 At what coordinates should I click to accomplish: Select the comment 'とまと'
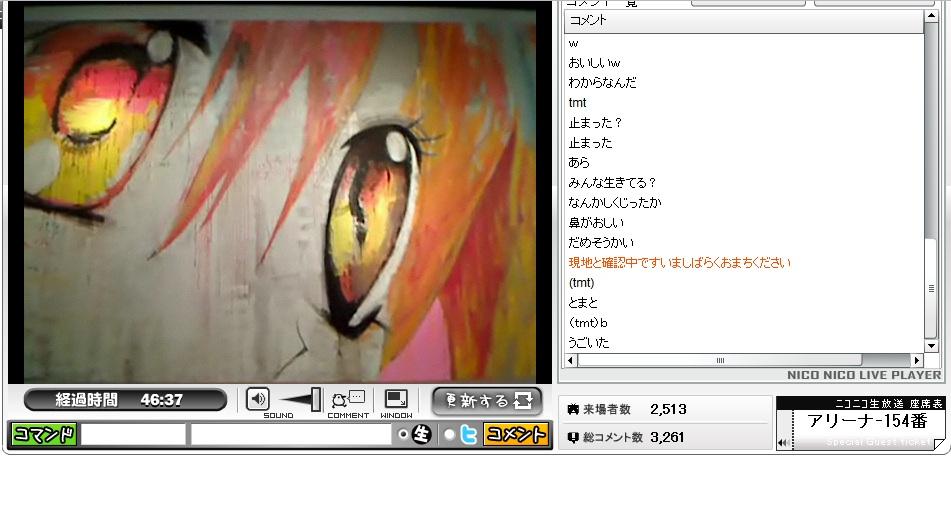[583, 303]
